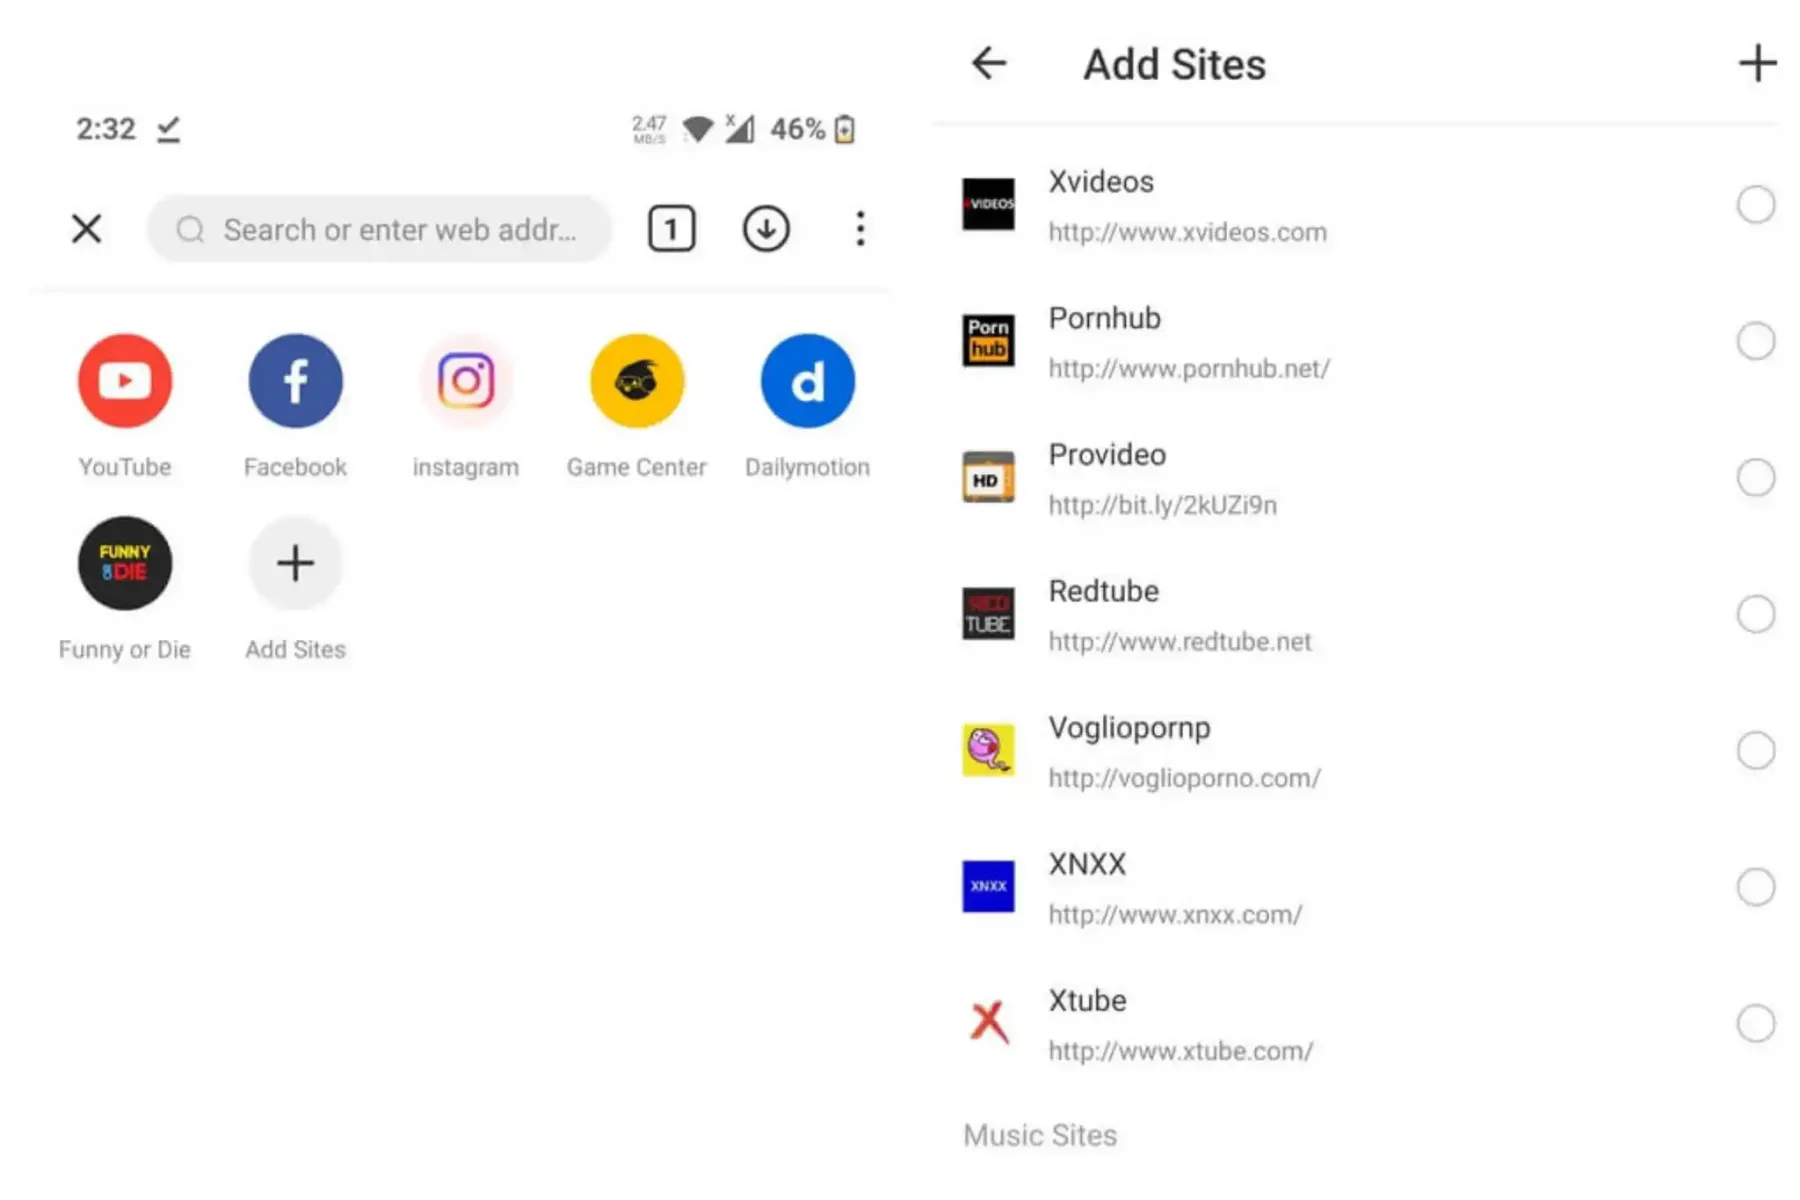Go back from Add Sites screen
This screenshot has height=1200, width=1800.
989,63
